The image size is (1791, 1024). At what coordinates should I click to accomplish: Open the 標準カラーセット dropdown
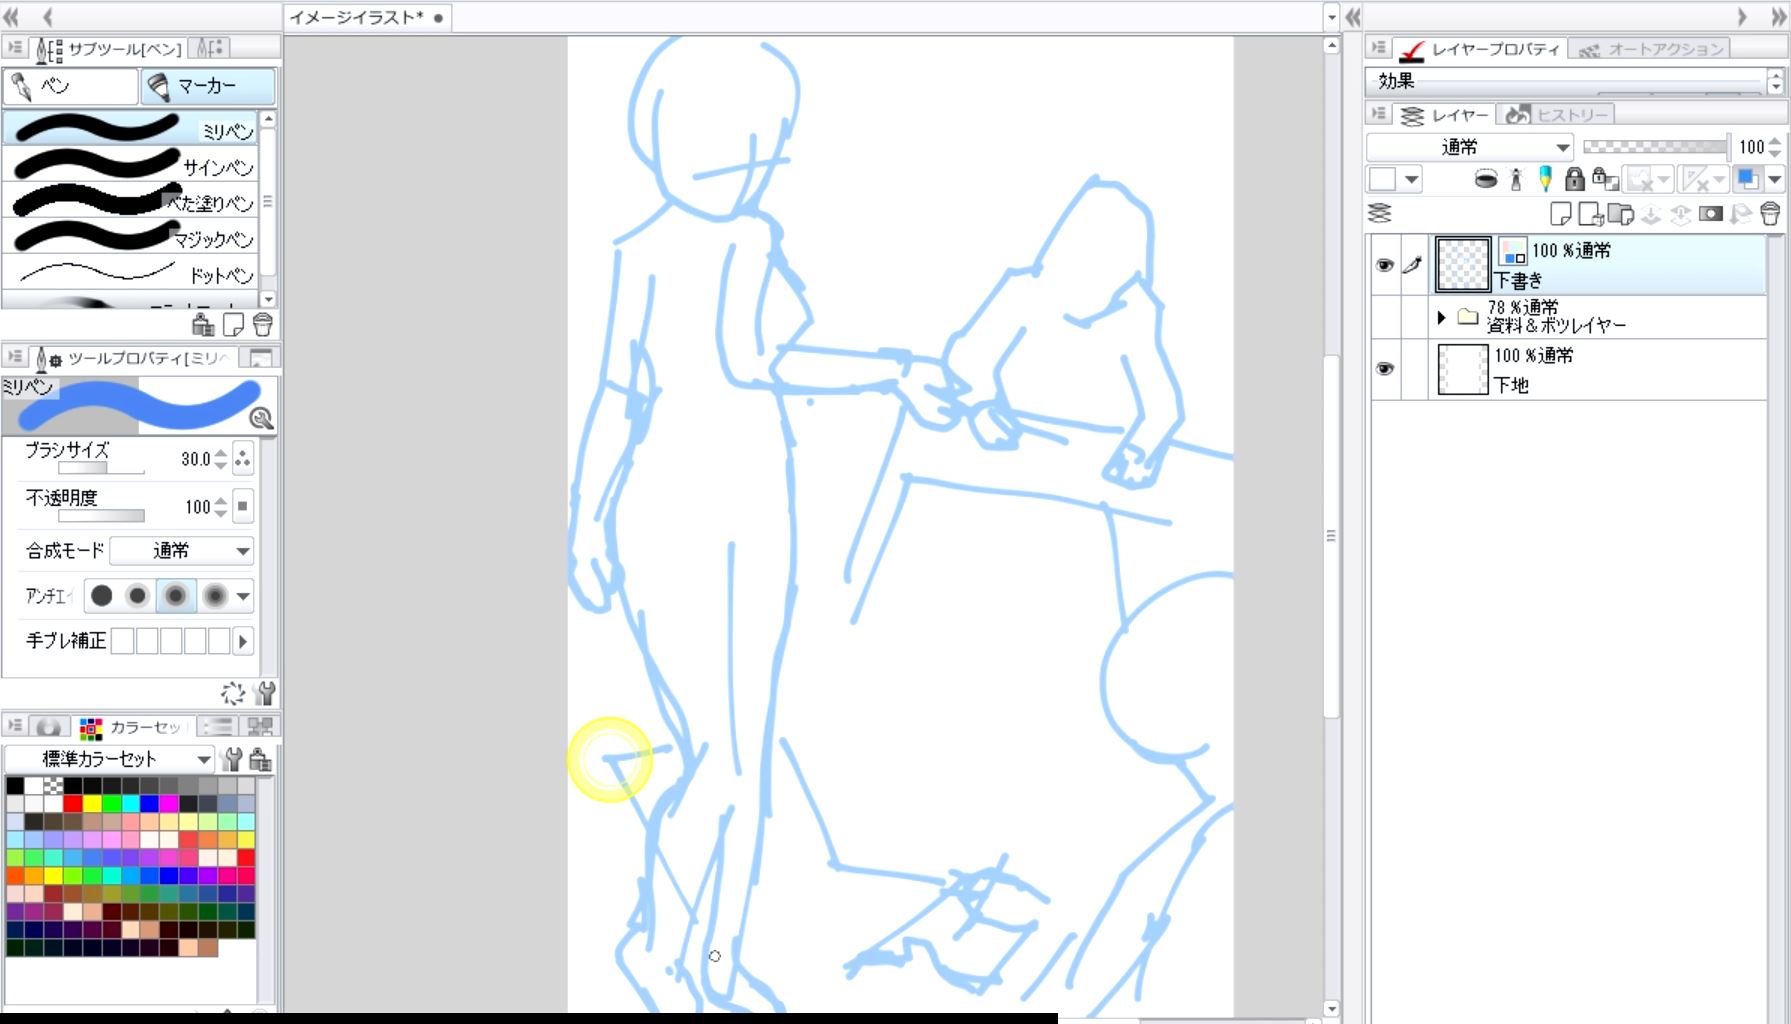[x=109, y=759]
